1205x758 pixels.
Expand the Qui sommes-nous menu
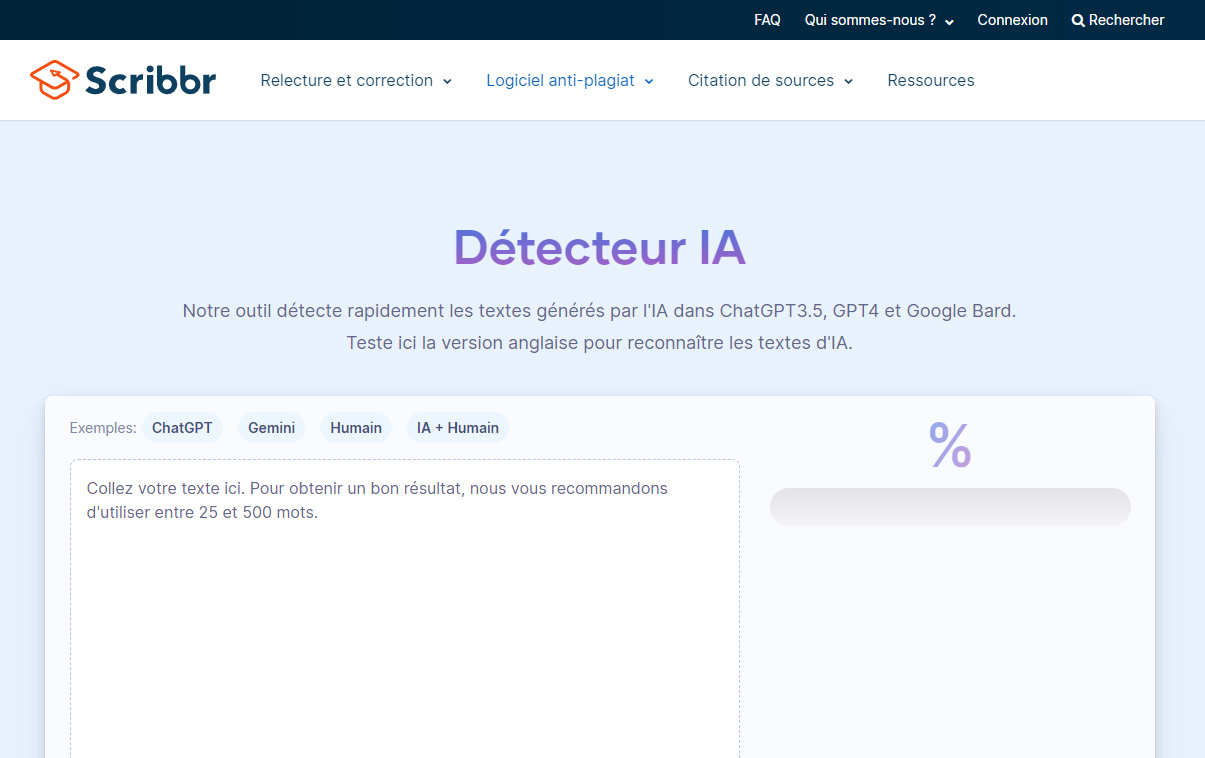point(878,20)
